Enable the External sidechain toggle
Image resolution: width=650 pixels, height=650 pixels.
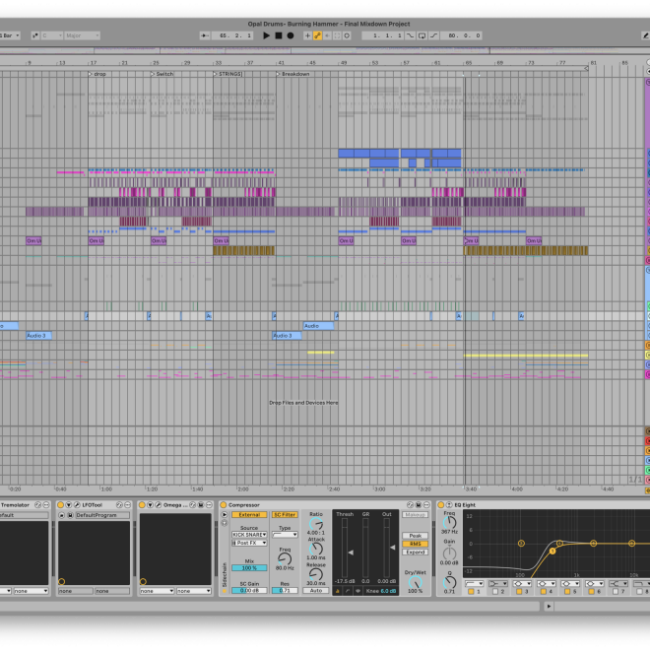[x=249, y=515]
